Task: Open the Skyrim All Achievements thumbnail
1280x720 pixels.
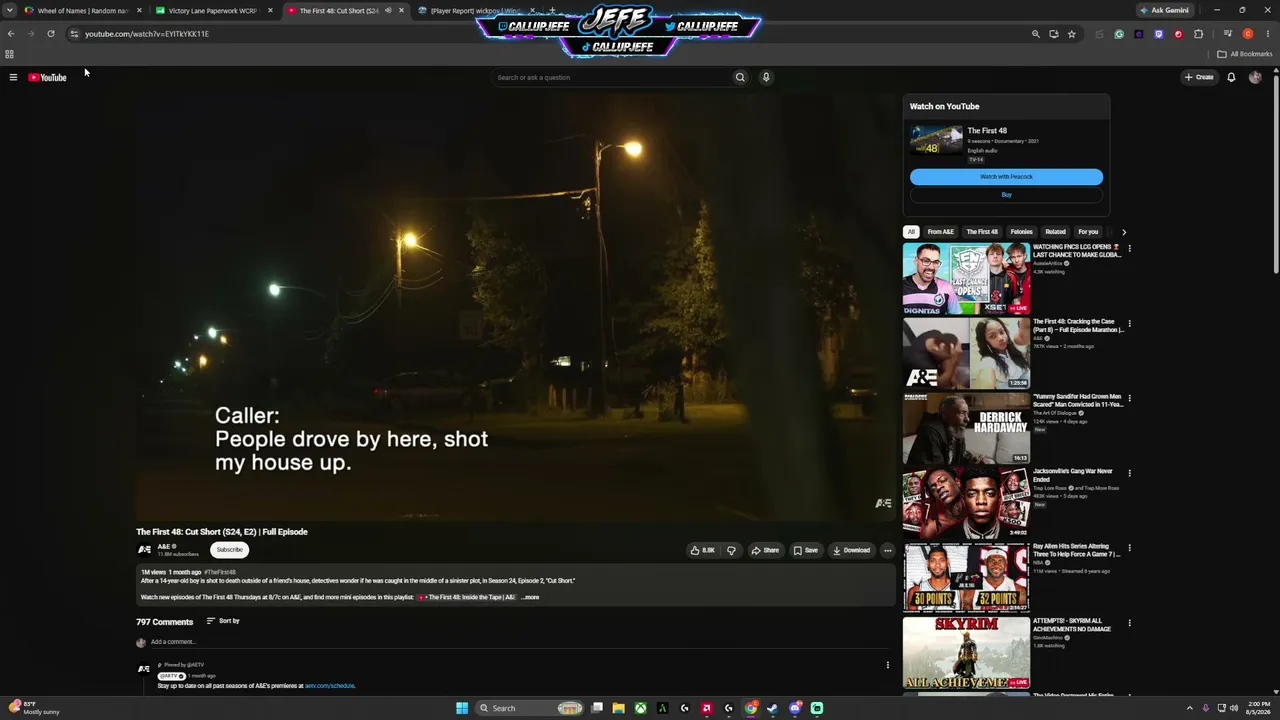Action: click(966, 653)
